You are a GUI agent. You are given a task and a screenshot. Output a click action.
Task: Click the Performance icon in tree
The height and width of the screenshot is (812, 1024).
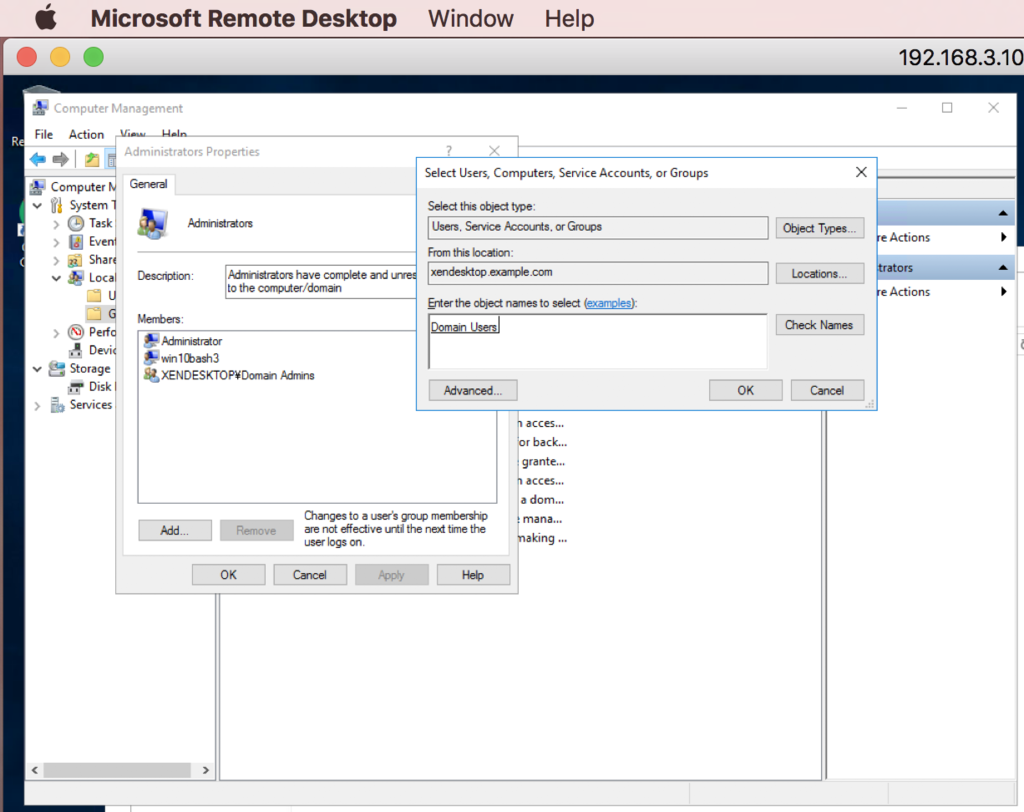[x=76, y=332]
